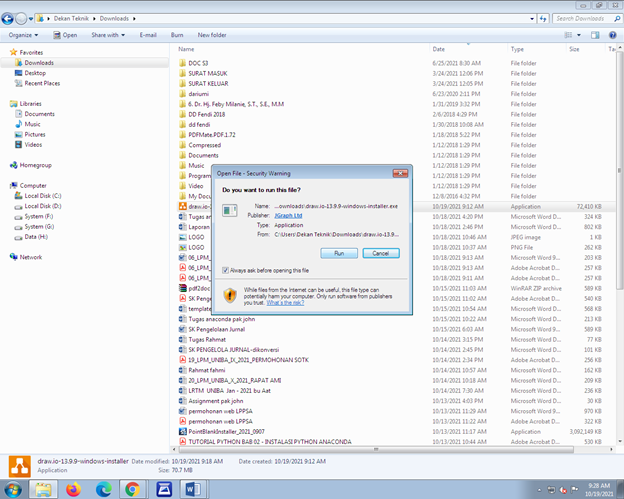Select the SURAT MASUK folder icon

click(183, 73)
